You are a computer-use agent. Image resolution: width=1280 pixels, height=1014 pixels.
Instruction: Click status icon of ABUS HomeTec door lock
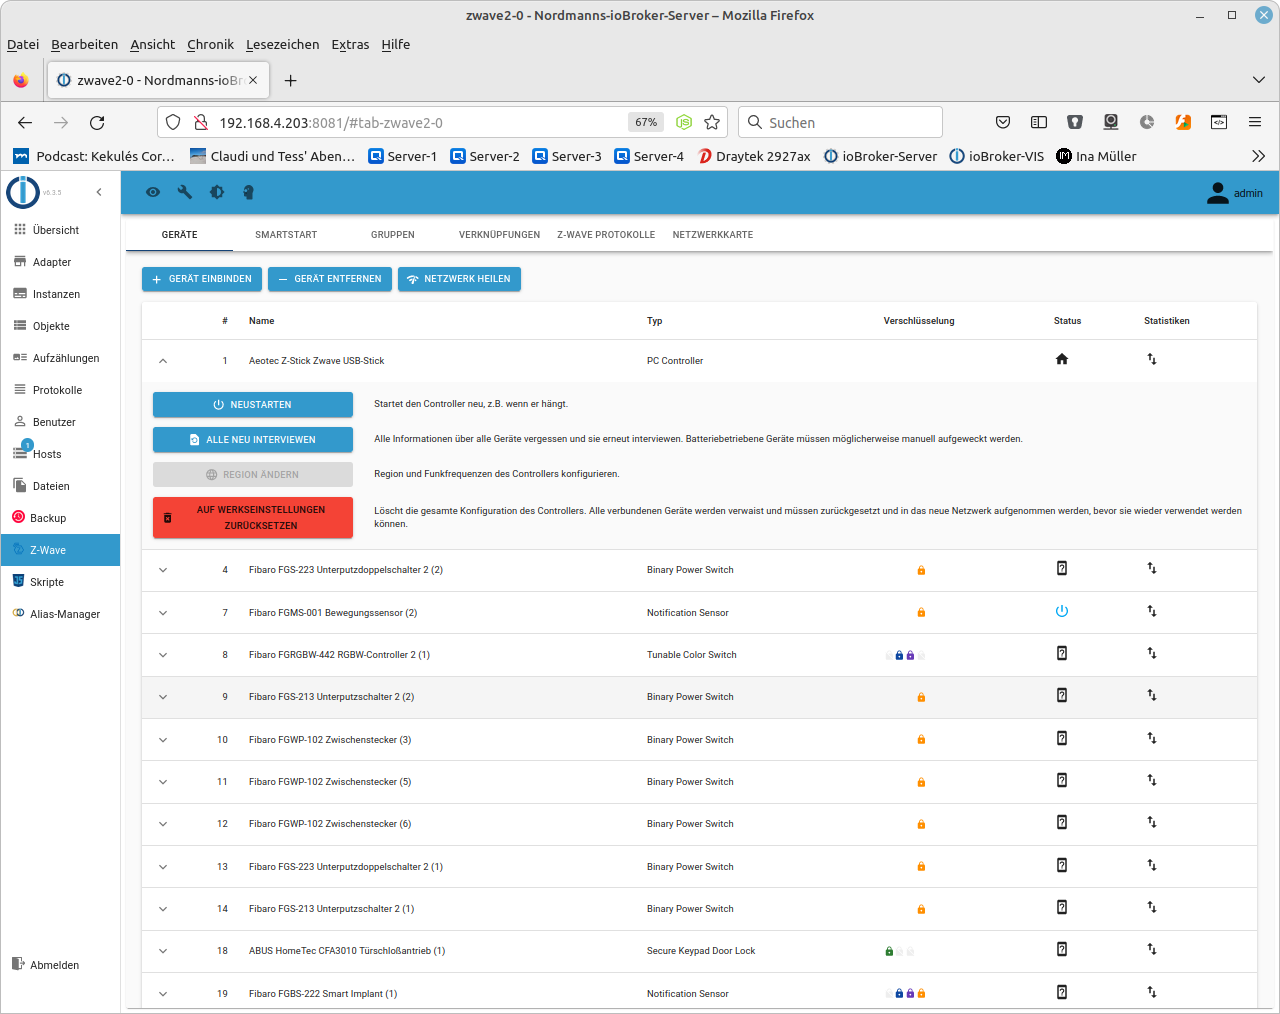coord(1062,949)
